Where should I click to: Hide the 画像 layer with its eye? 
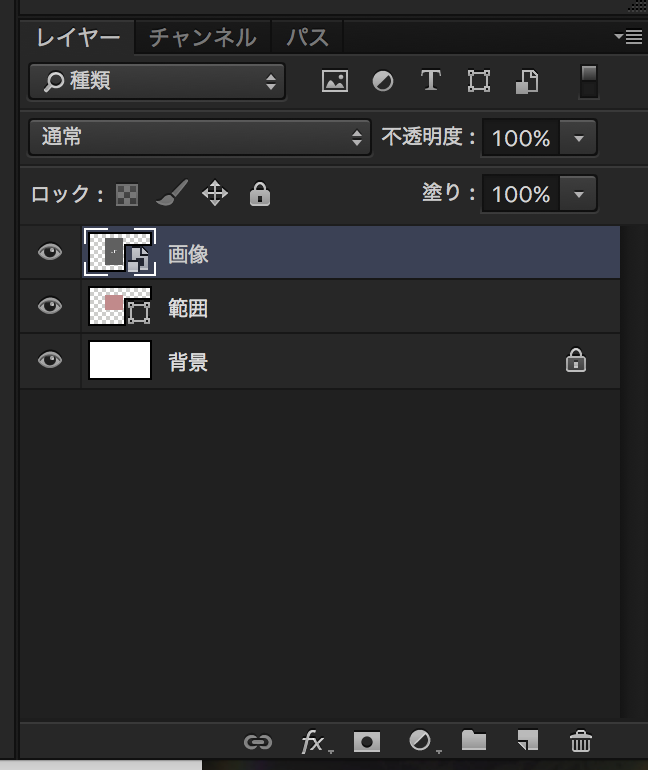pyautogui.click(x=50, y=252)
